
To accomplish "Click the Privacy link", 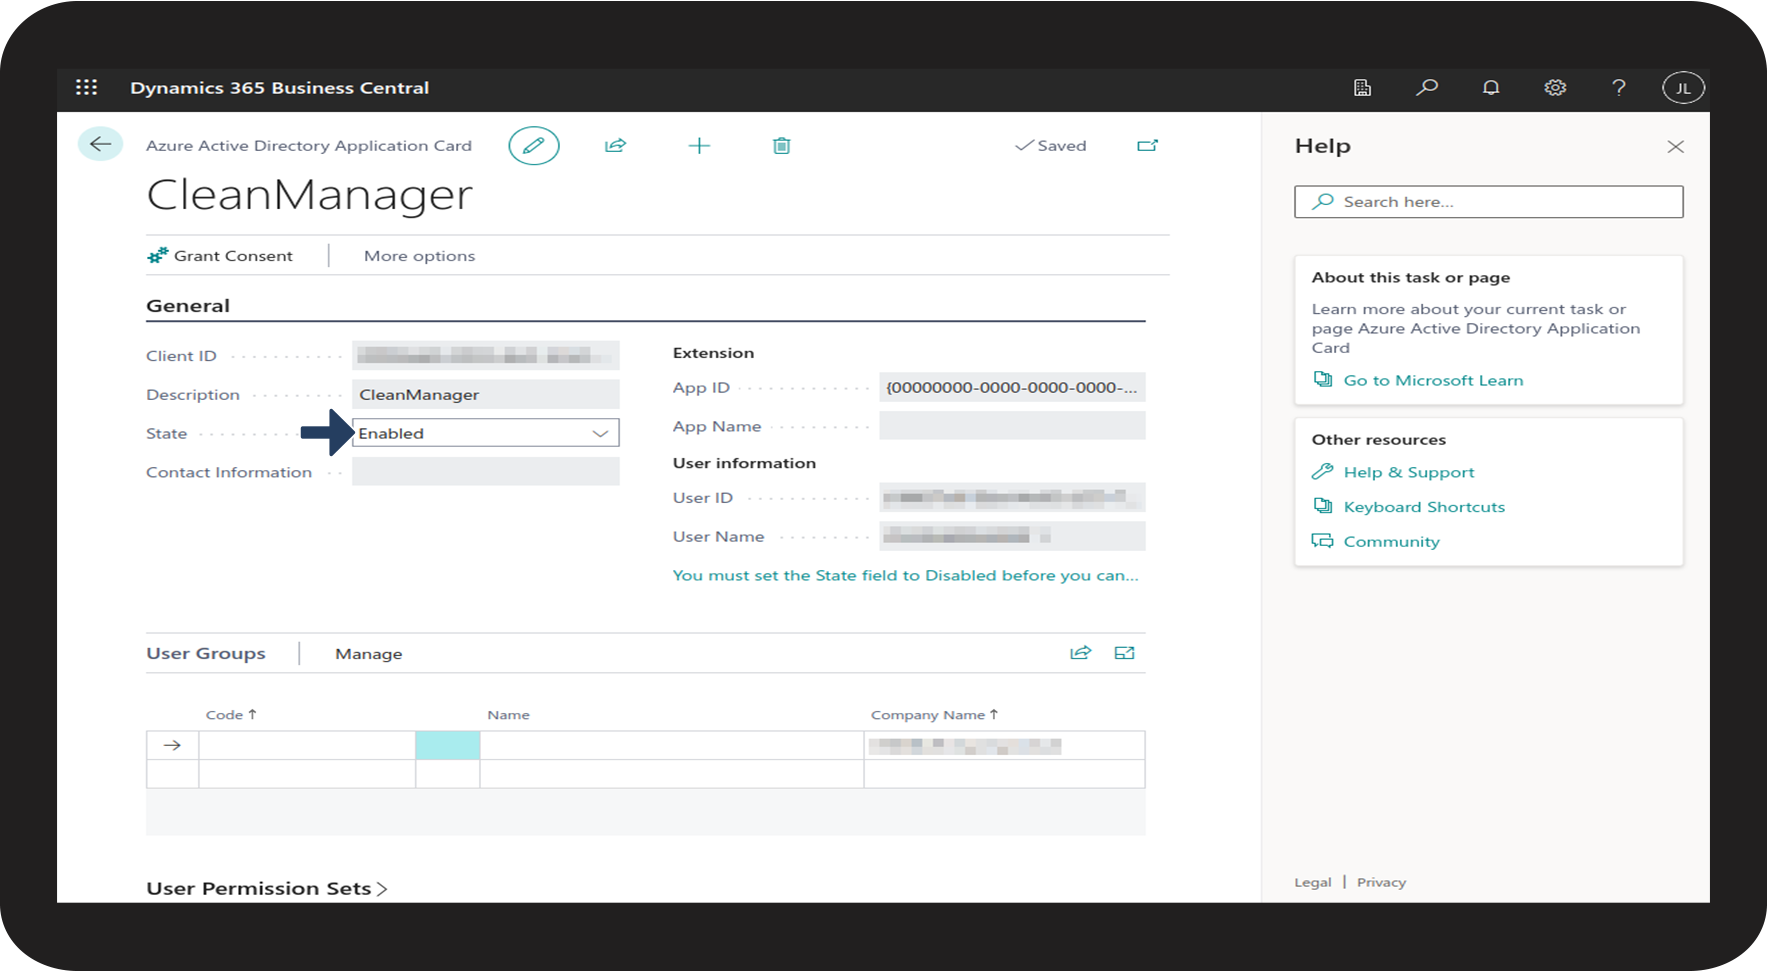I will tap(1381, 882).
